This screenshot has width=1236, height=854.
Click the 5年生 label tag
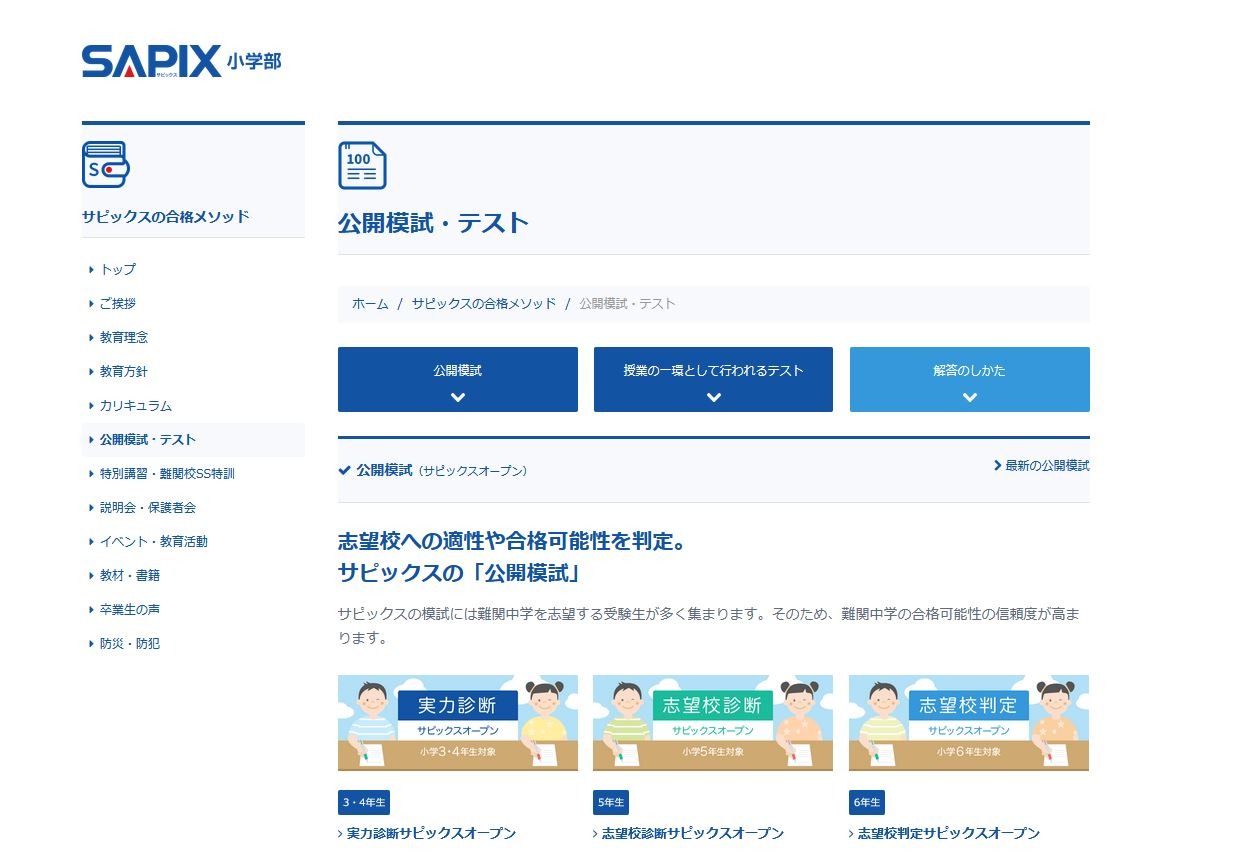click(x=609, y=802)
